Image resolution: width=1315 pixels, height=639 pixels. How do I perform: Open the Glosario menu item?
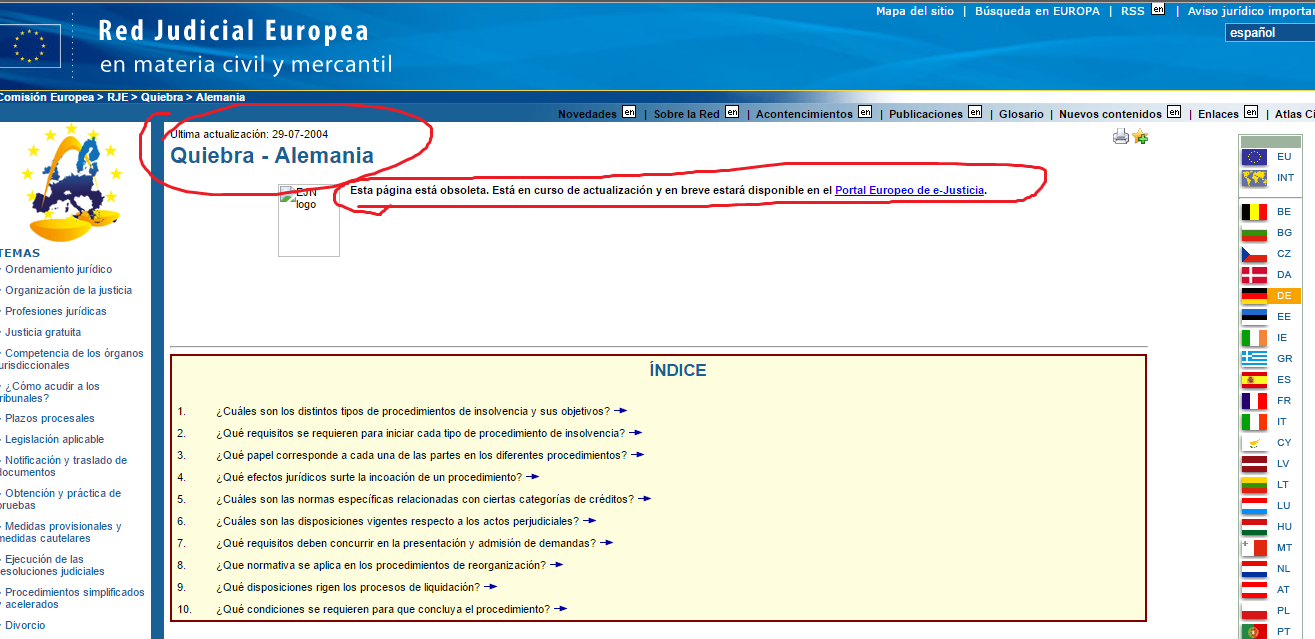(1021, 114)
